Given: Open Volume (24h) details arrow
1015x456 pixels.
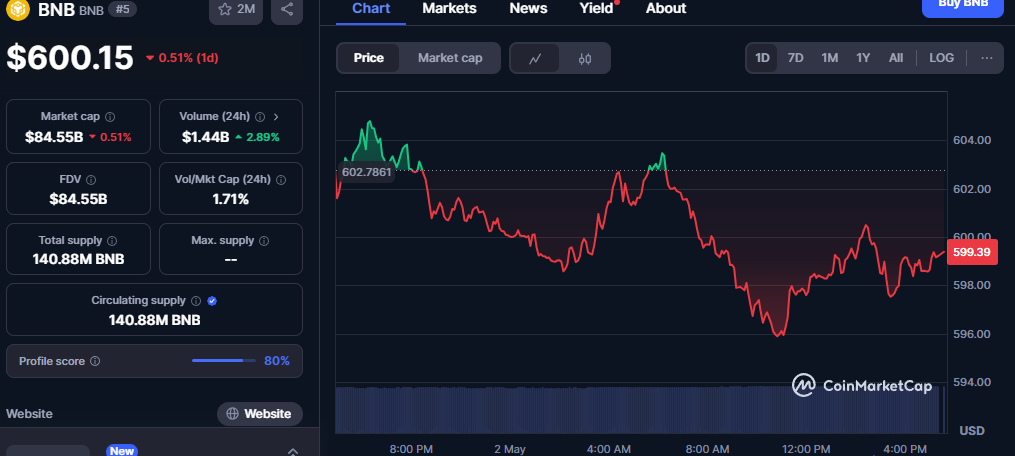Looking at the screenshot, I should click(276, 117).
